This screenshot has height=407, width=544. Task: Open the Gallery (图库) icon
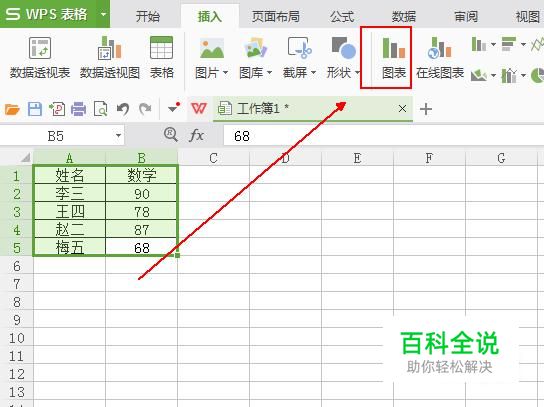coord(255,48)
